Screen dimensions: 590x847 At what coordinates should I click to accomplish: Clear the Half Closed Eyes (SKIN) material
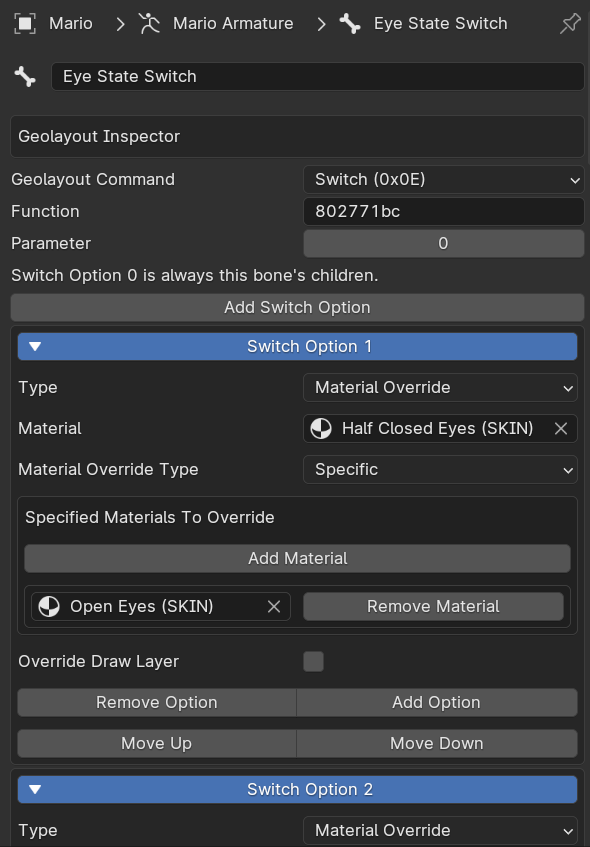(x=561, y=428)
